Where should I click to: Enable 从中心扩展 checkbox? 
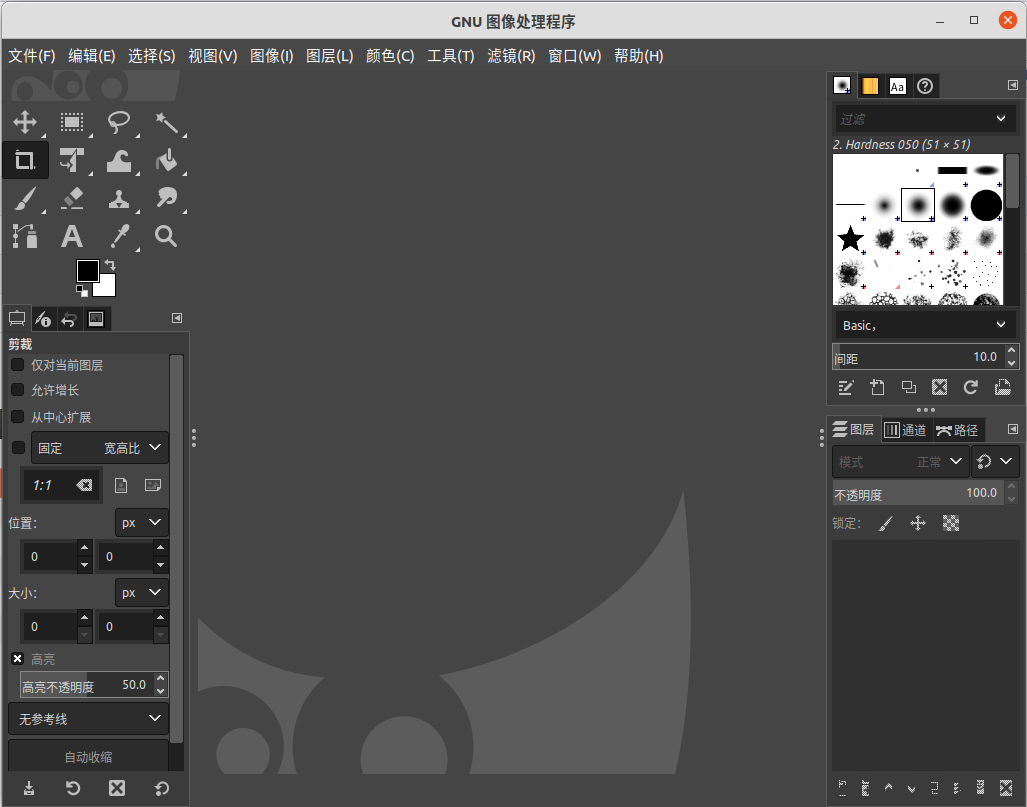18,417
